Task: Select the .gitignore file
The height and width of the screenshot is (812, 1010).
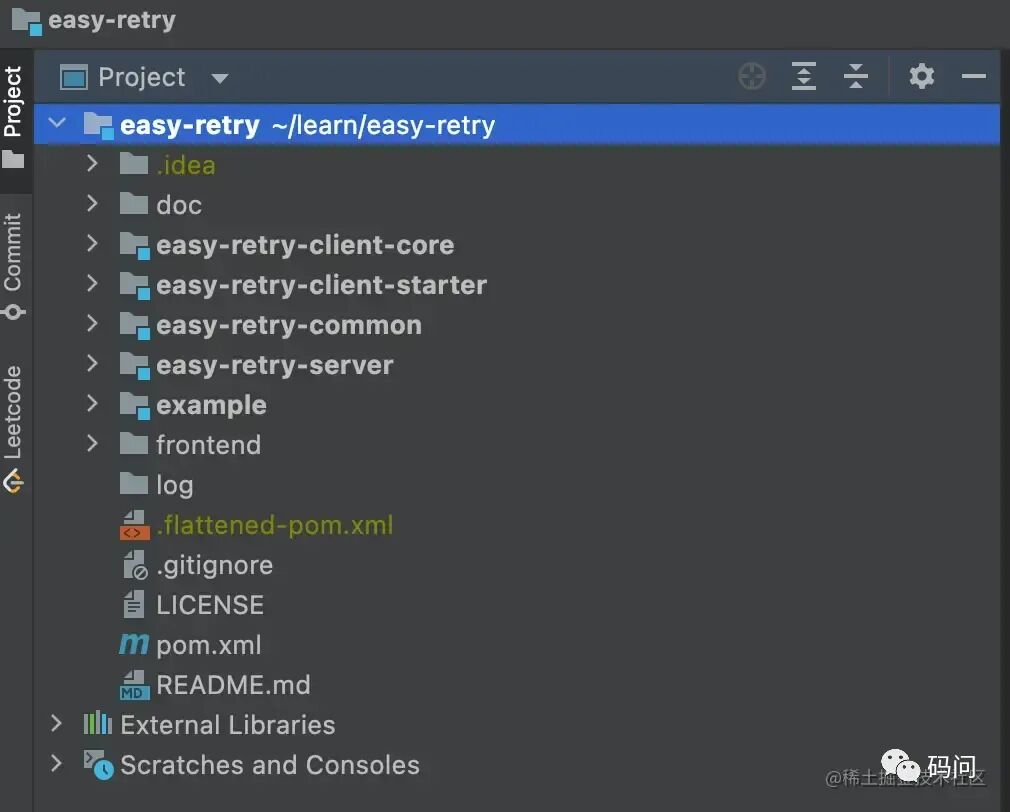Action: click(214, 565)
